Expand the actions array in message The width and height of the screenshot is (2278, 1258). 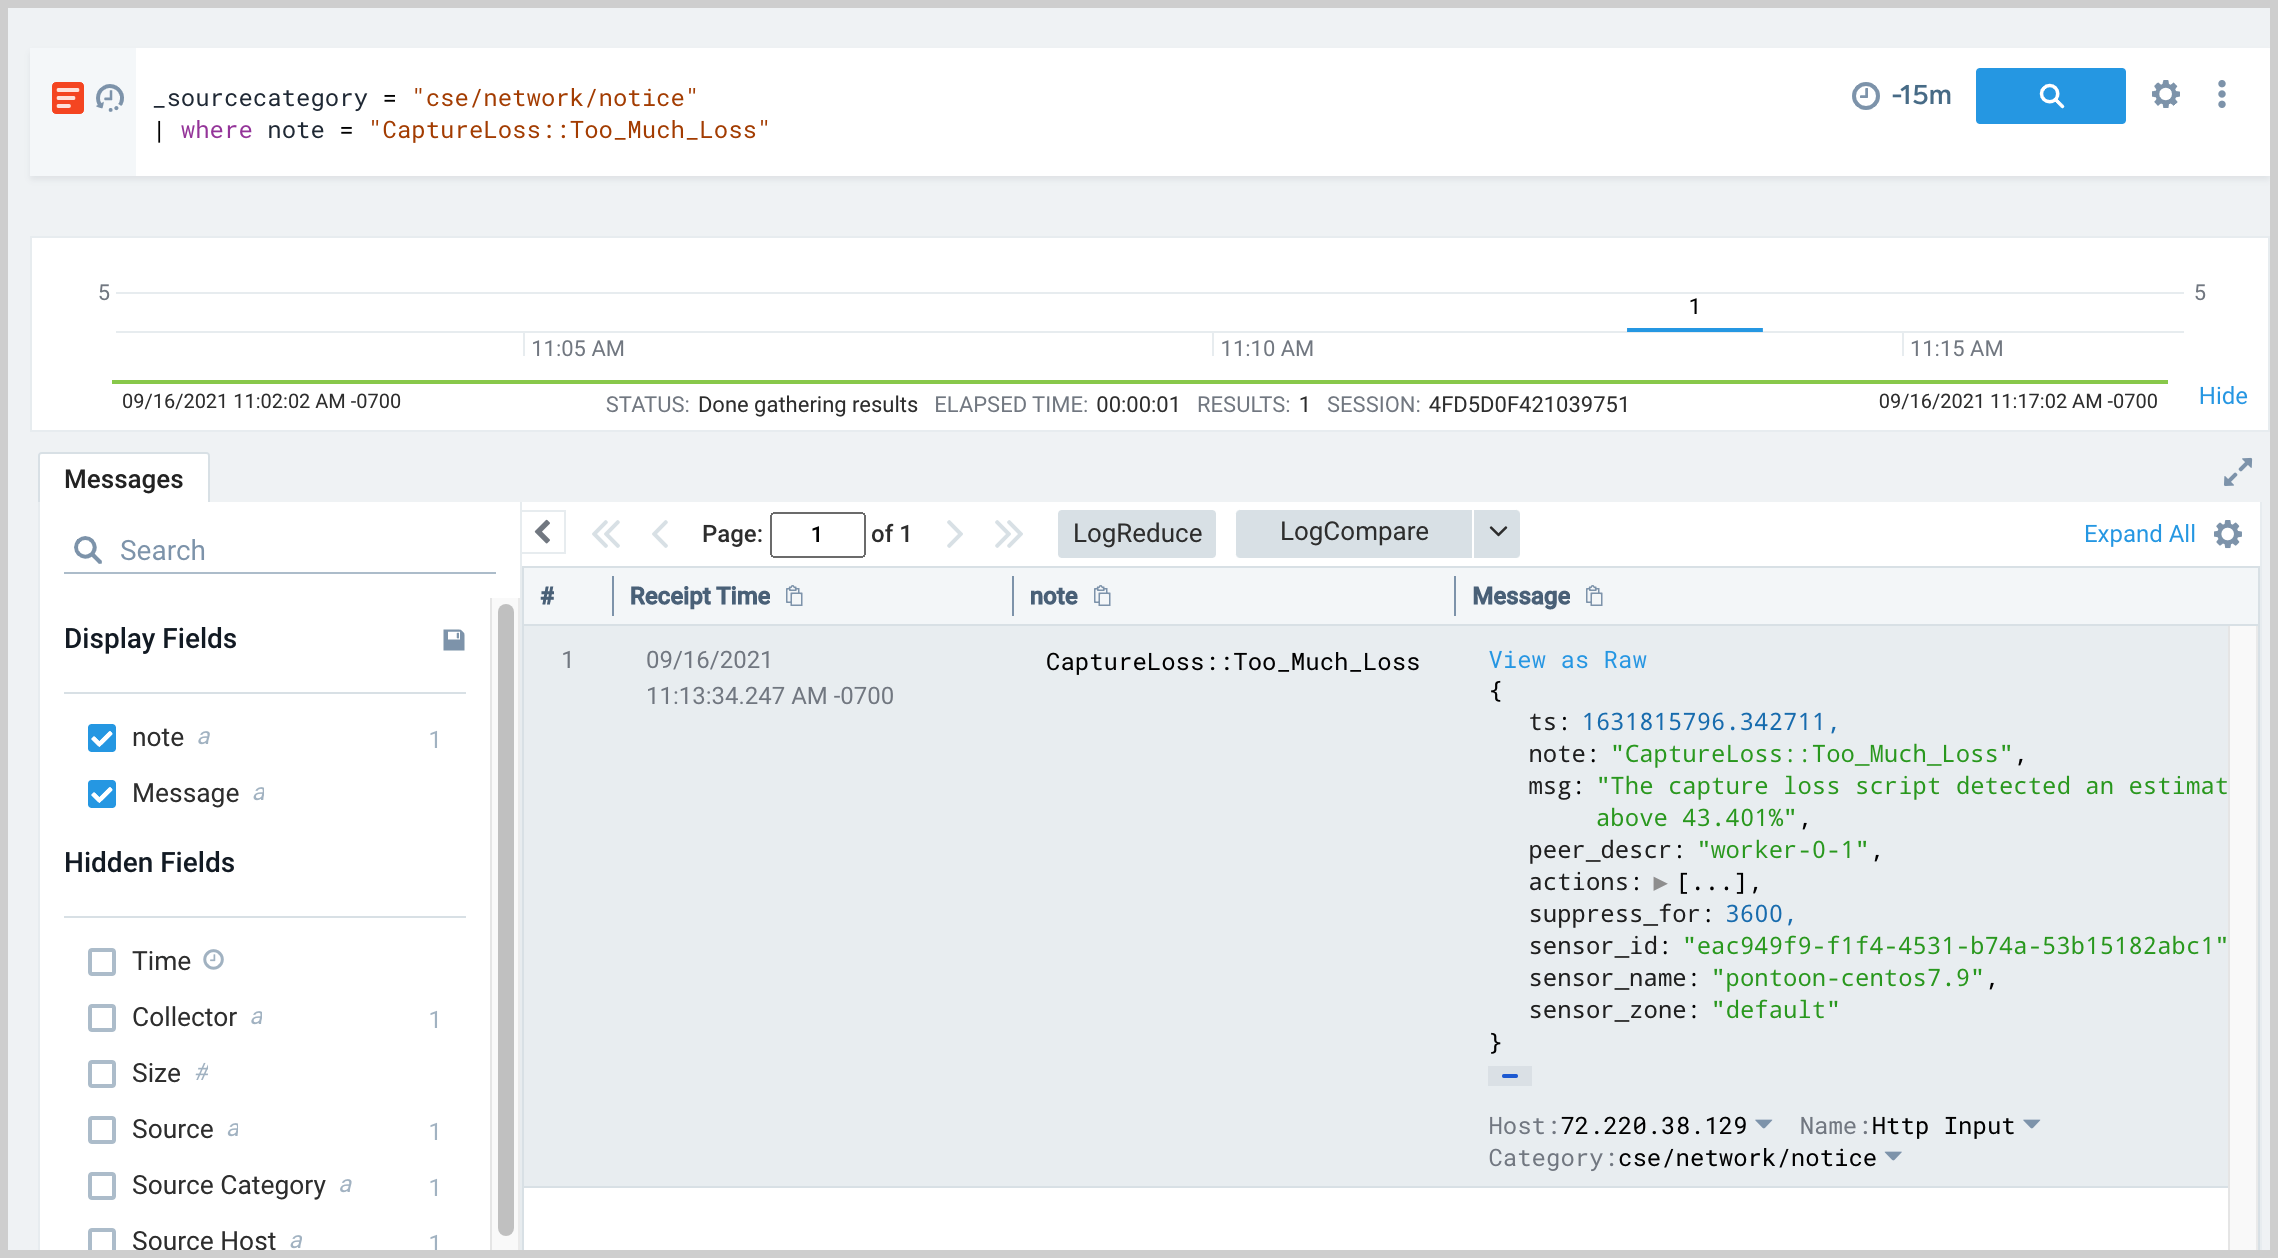pyautogui.click(x=1660, y=883)
